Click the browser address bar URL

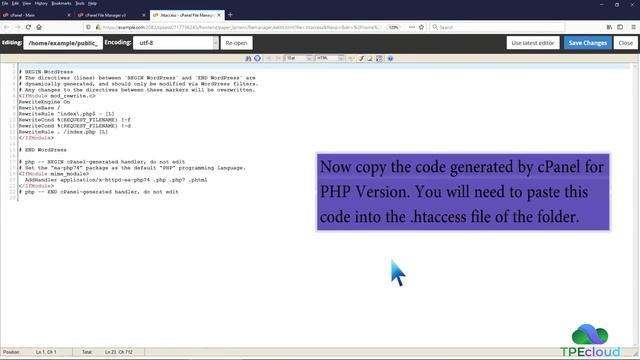point(242,27)
